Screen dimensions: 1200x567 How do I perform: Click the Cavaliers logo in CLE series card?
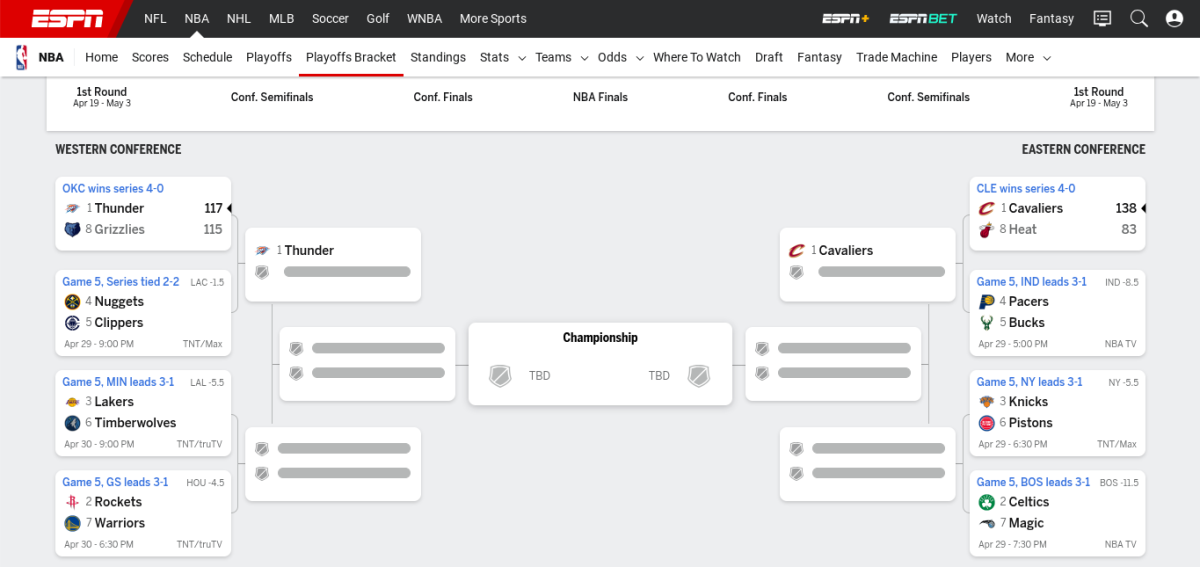click(986, 208)
